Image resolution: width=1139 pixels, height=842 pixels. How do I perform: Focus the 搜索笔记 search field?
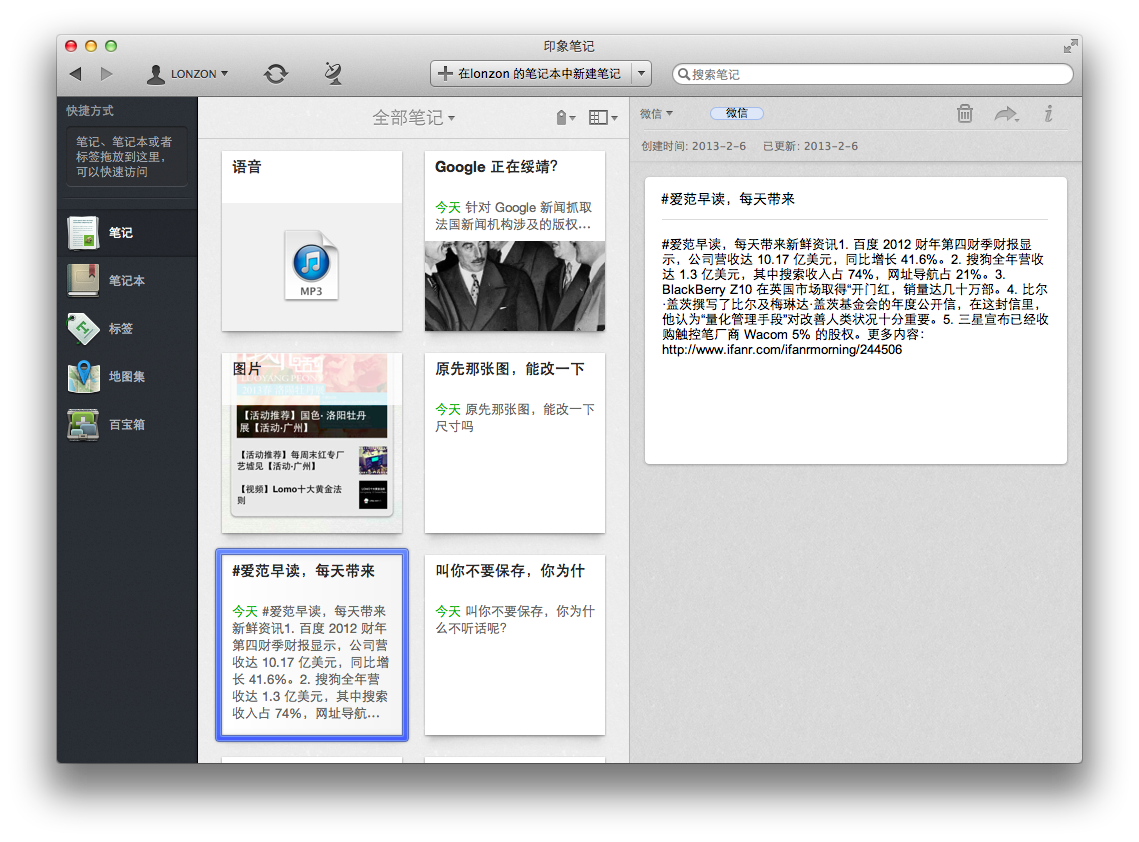[872, 74]
